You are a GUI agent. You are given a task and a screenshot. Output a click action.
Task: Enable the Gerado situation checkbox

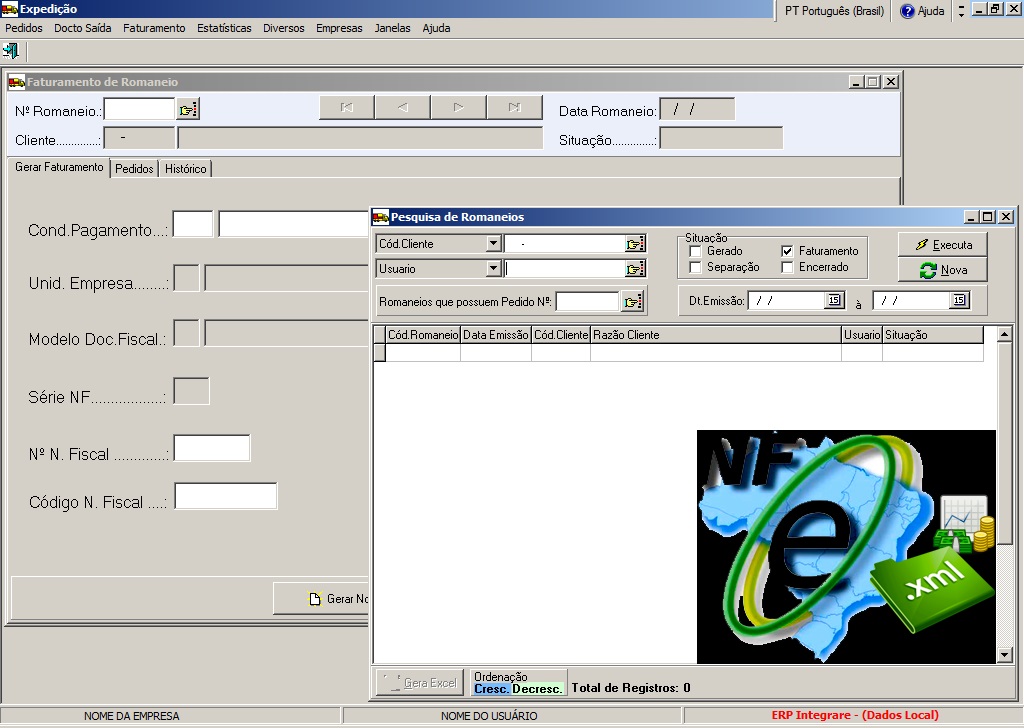click(696, 251)
